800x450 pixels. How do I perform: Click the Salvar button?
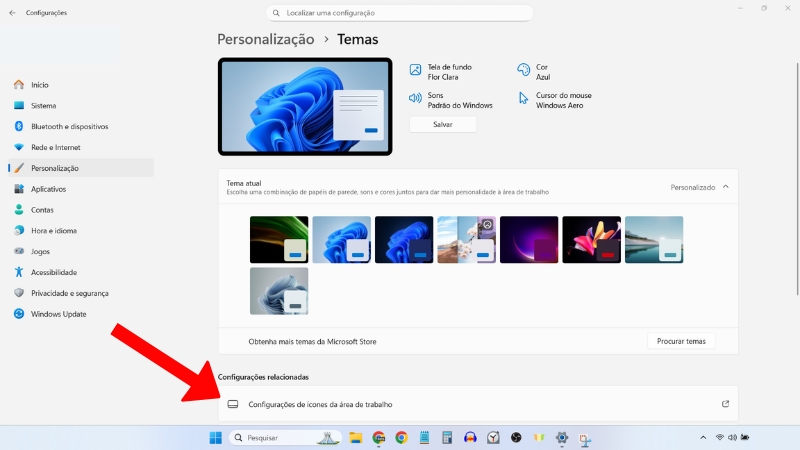point(443,125)
